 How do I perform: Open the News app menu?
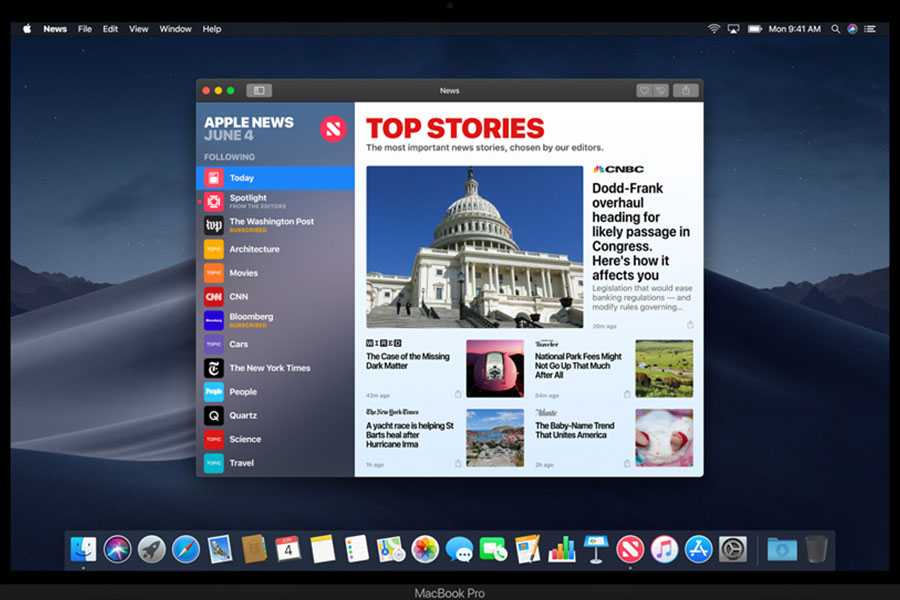pyautogui.click(x=55, y=29)
